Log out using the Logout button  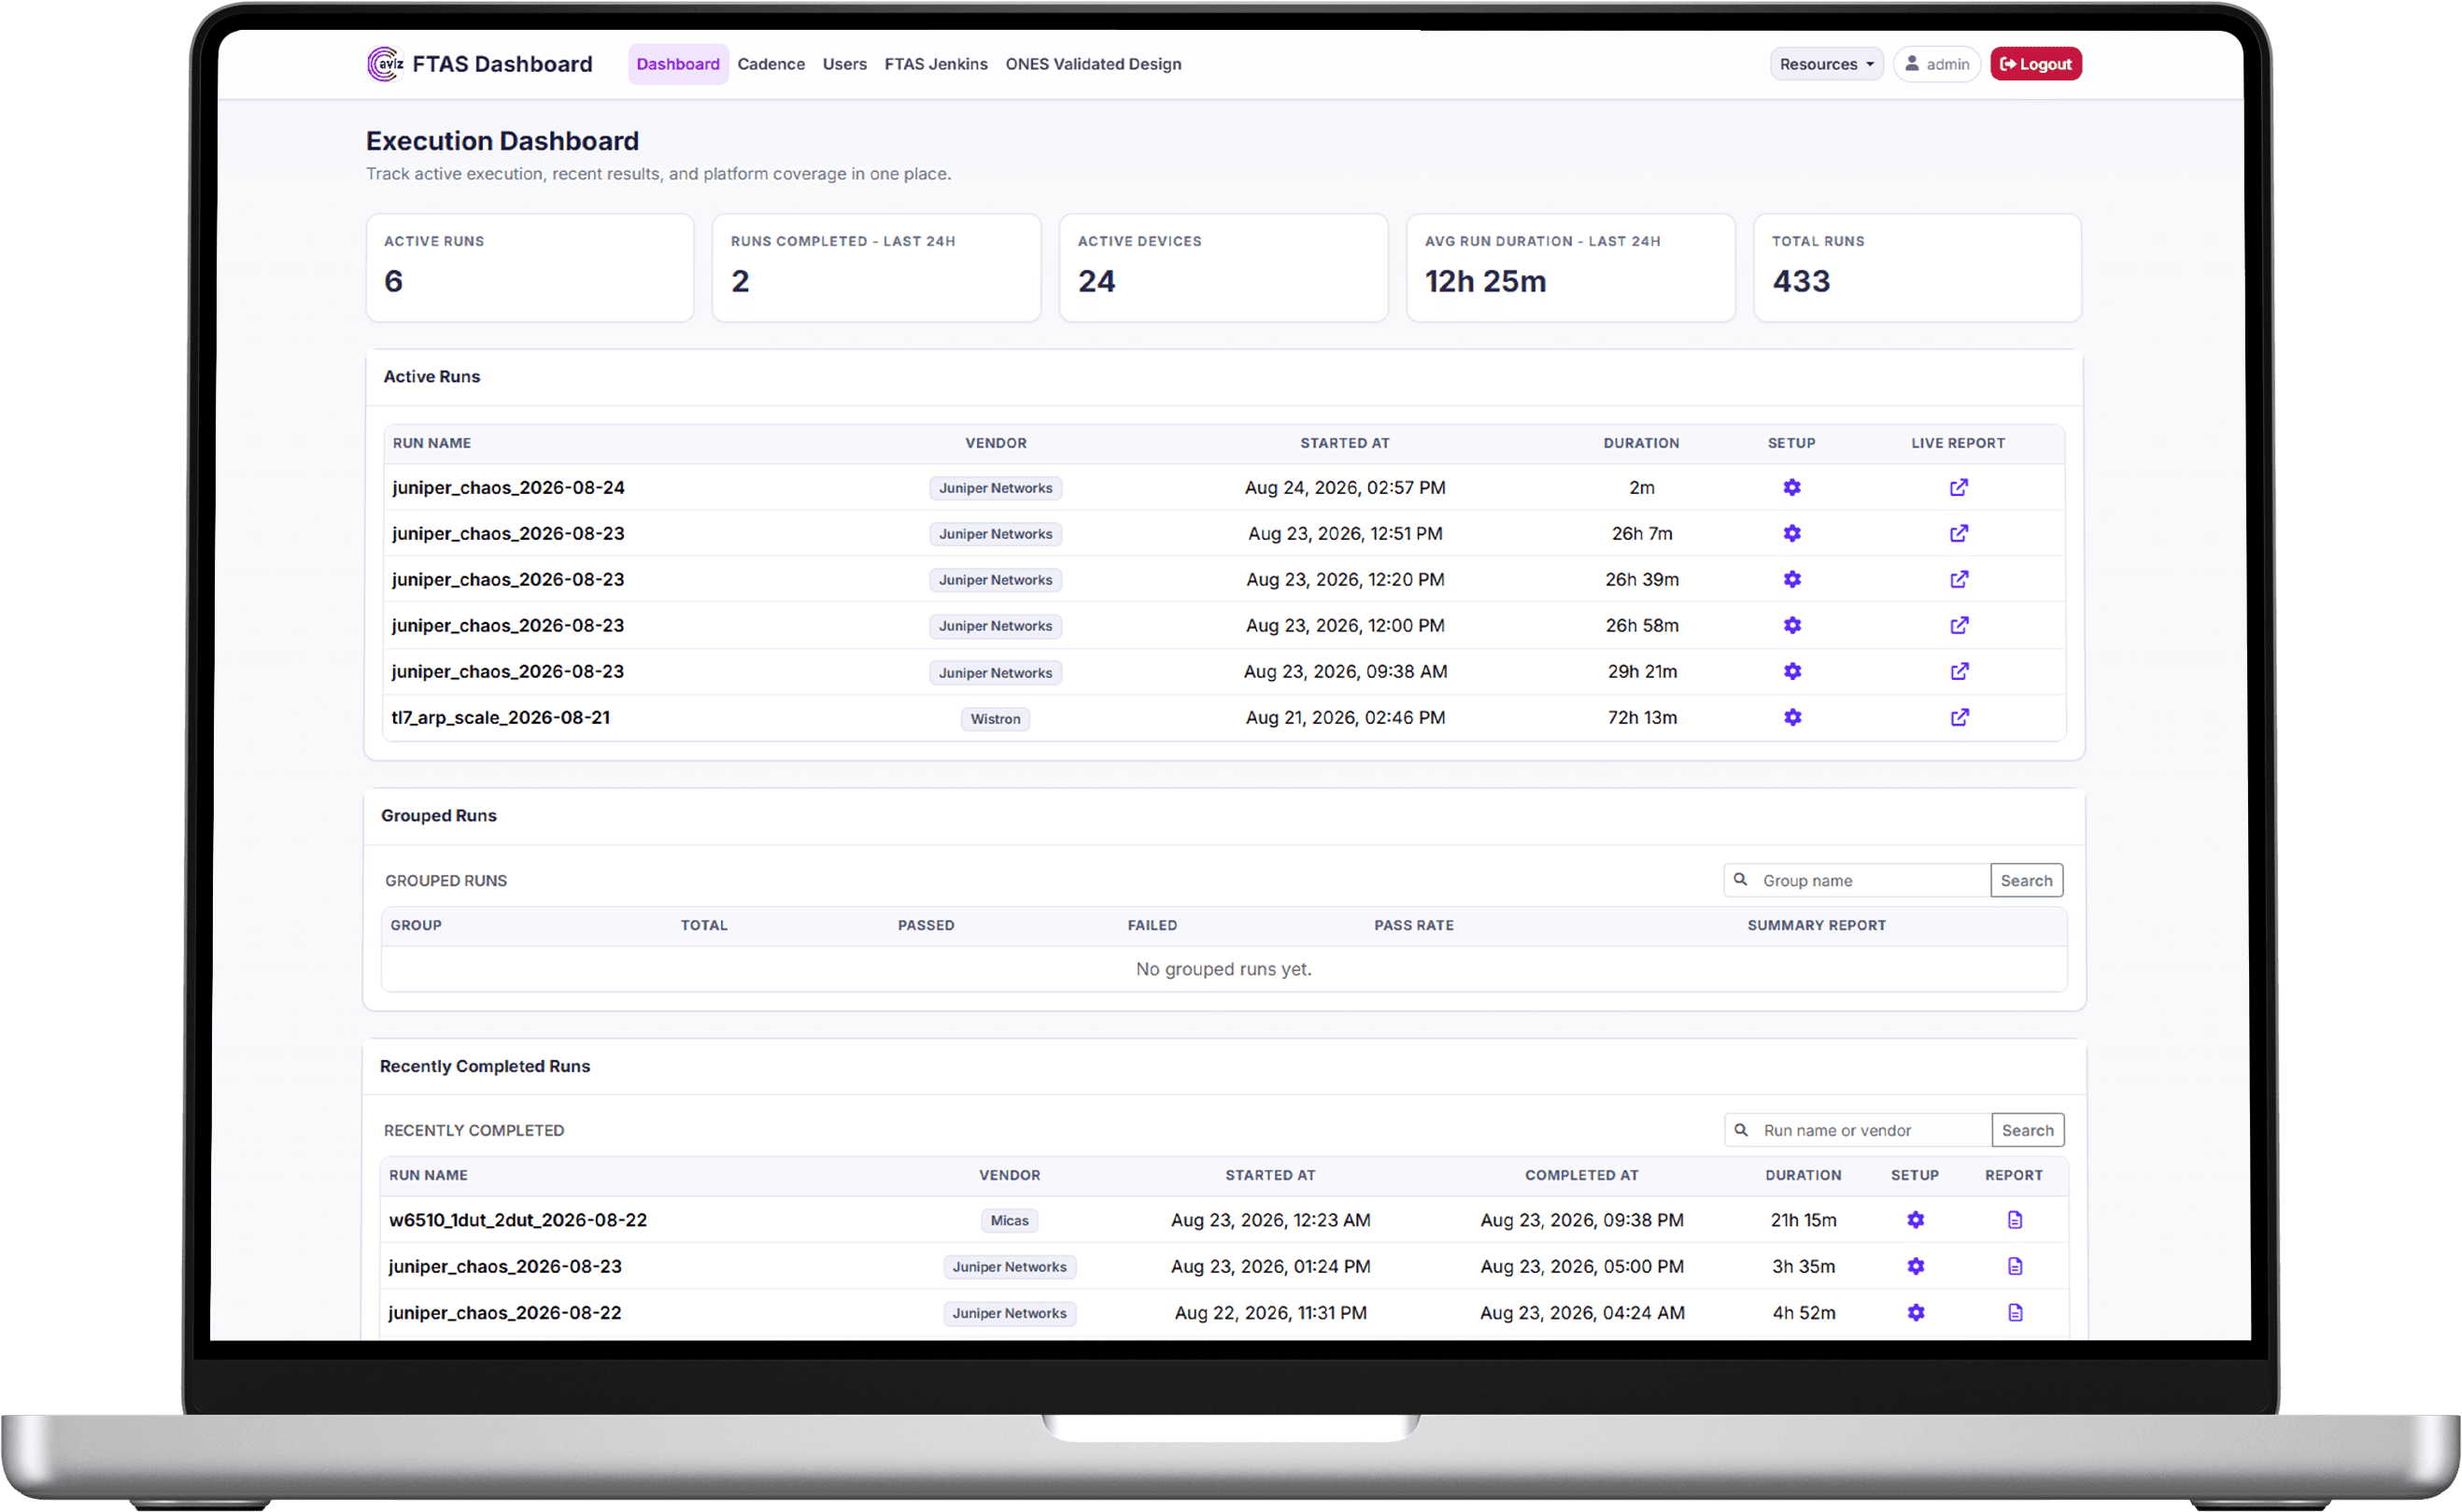[x=2035, y=64]
